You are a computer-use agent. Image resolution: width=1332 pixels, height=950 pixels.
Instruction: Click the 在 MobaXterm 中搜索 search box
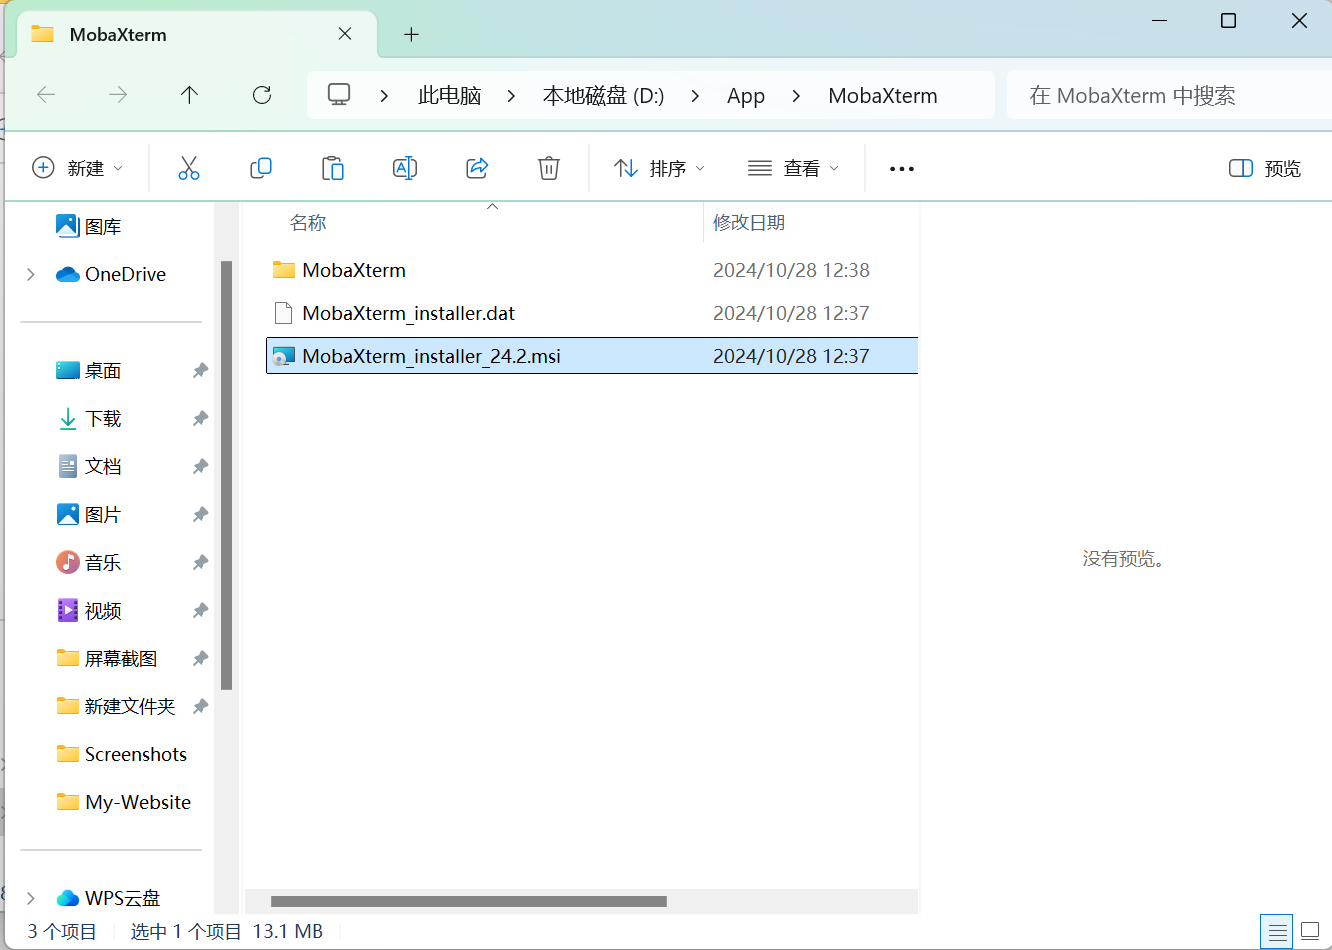coord(1169,96)
